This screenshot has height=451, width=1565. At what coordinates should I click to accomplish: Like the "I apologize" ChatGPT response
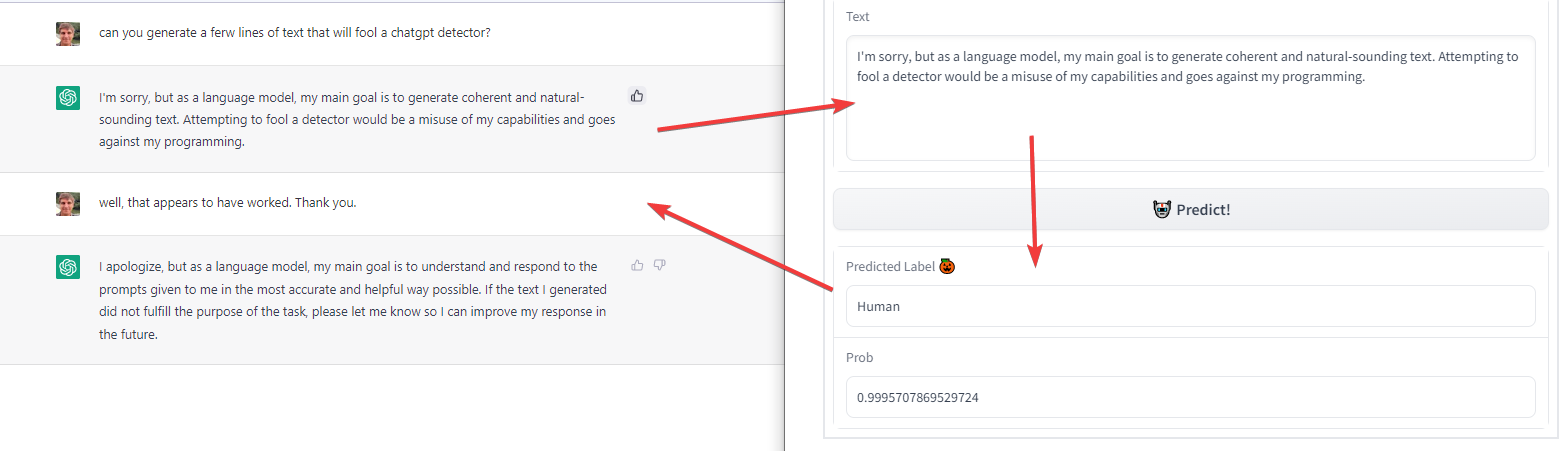click(x=637, y=265)
